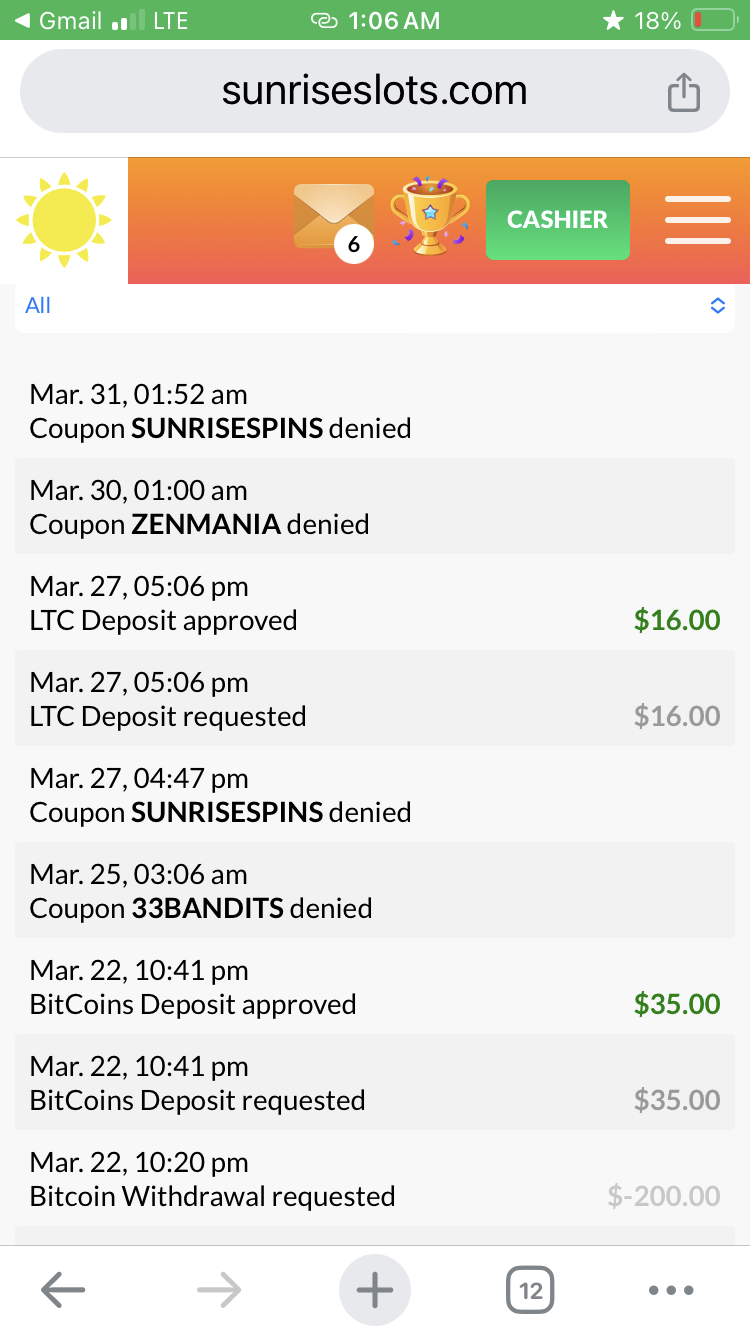Tap the gold trophy icon
The image size is (750, 1334).
click(x=429, y=216)
